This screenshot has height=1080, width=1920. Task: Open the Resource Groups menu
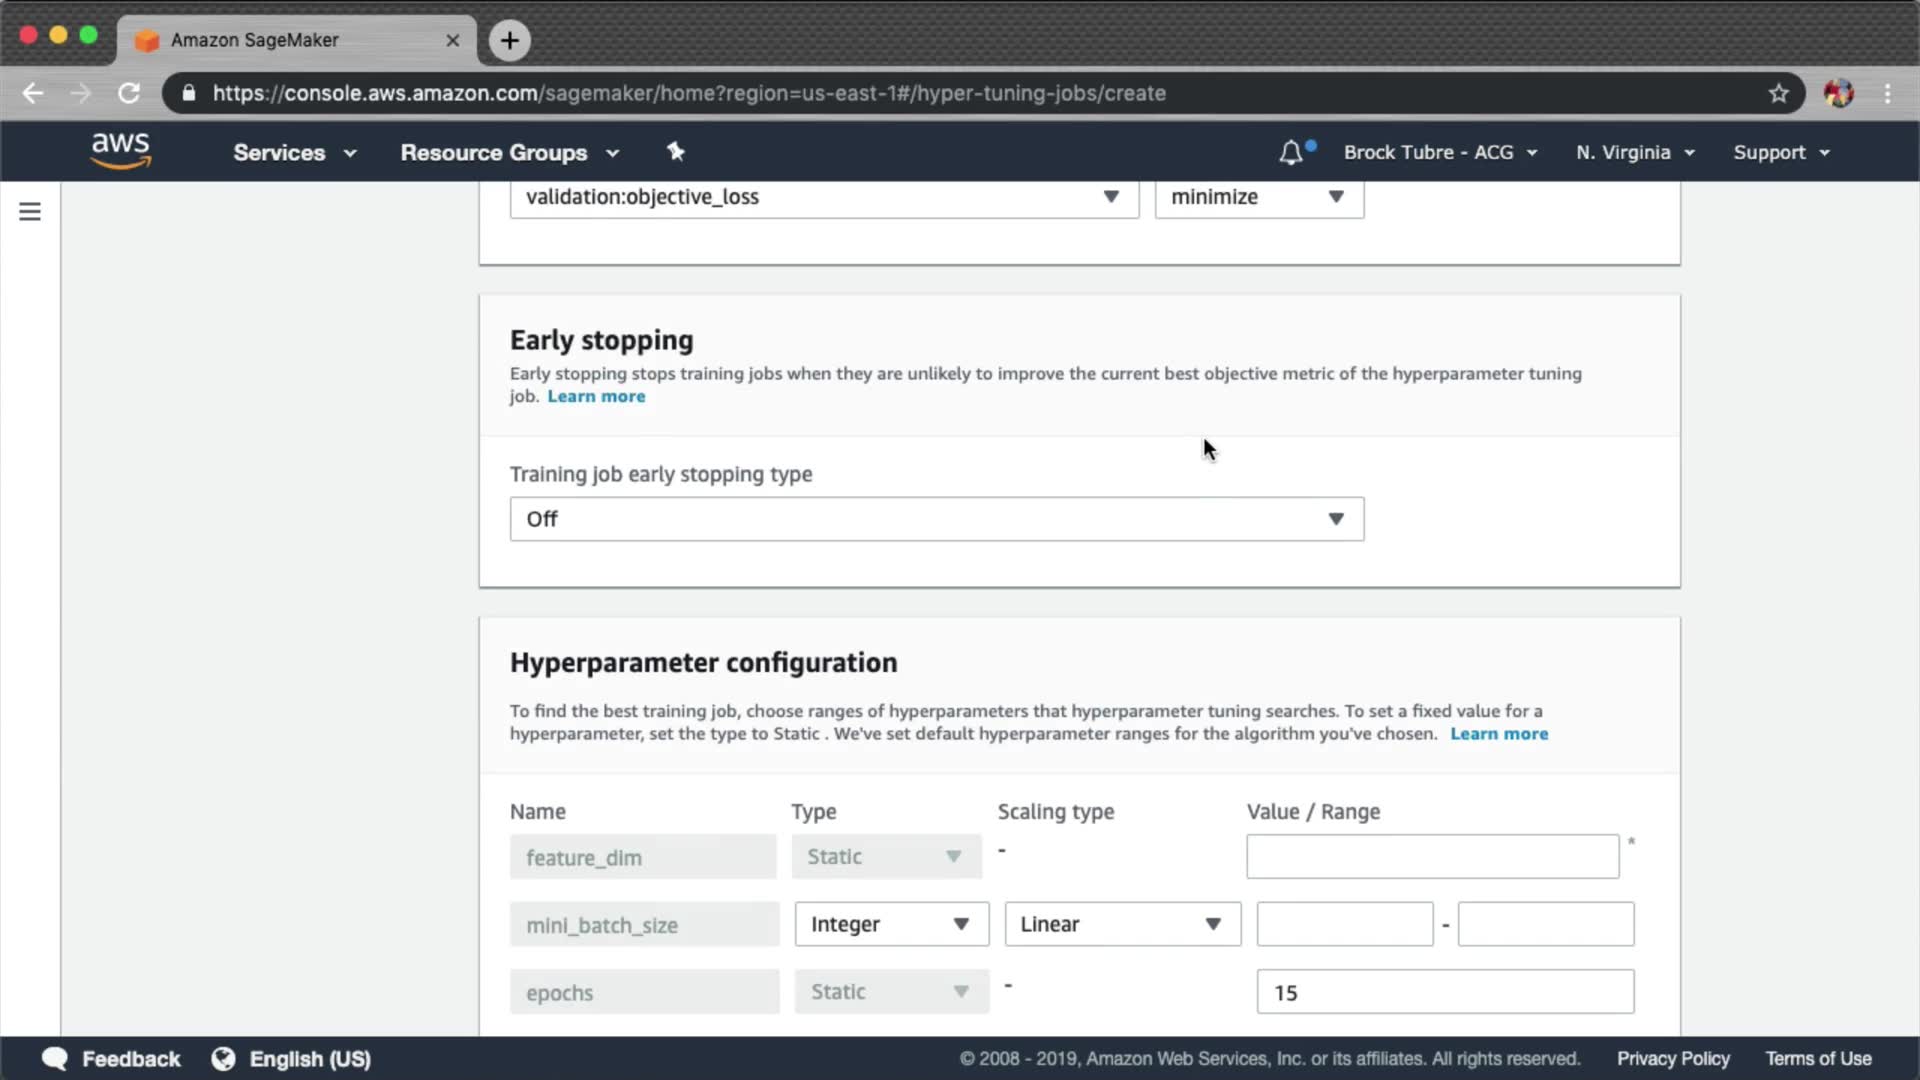[509, 152]
